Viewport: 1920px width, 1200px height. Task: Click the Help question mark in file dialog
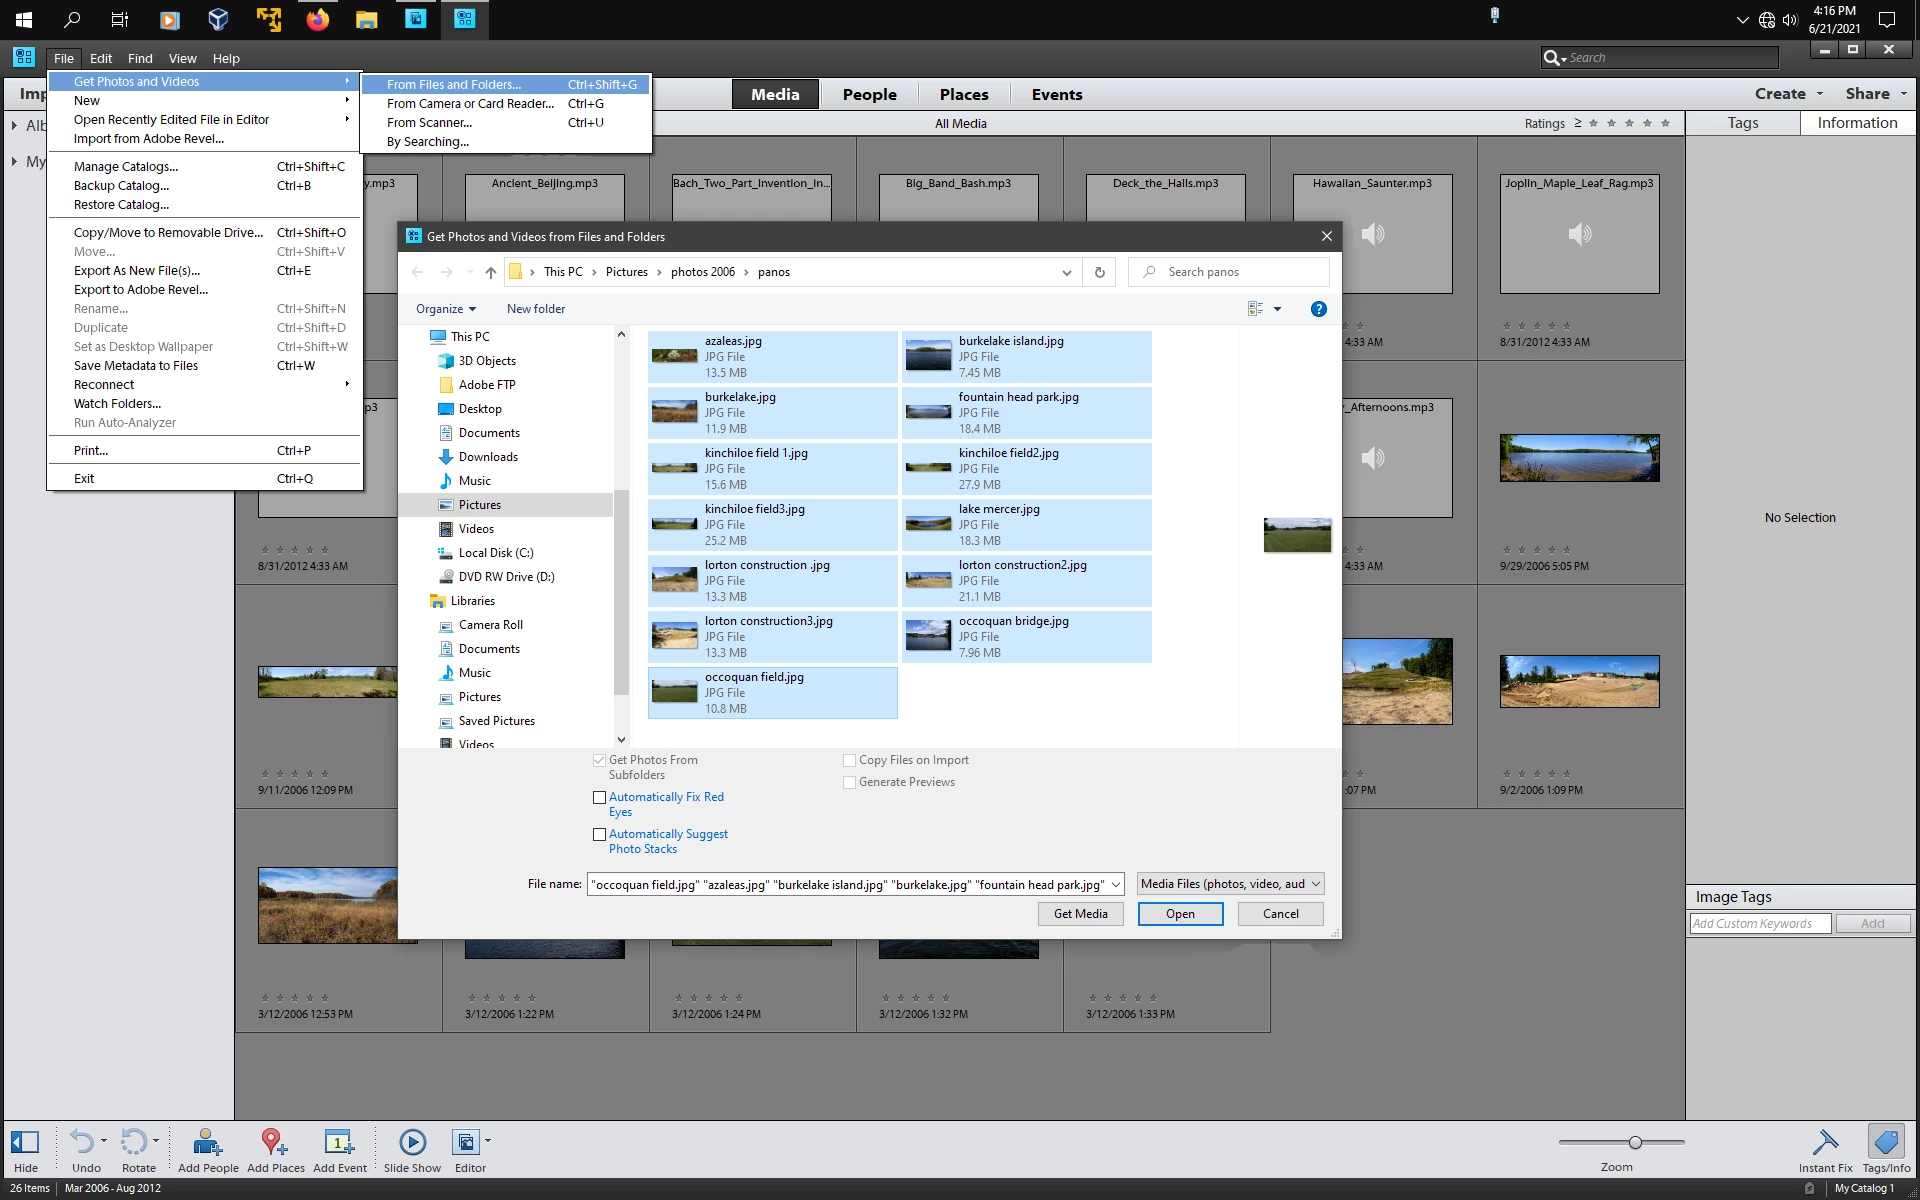point(1319,309)
